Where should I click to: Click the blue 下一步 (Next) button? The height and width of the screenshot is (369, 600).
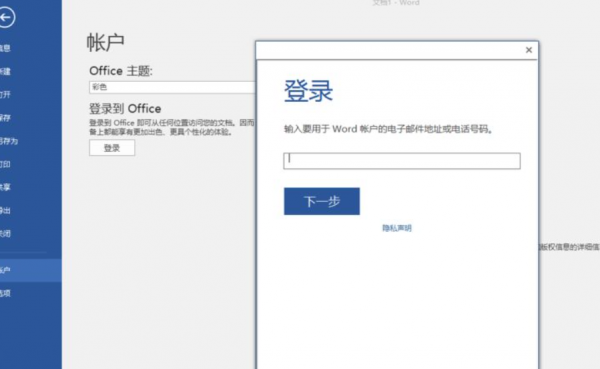pos(322,201)
